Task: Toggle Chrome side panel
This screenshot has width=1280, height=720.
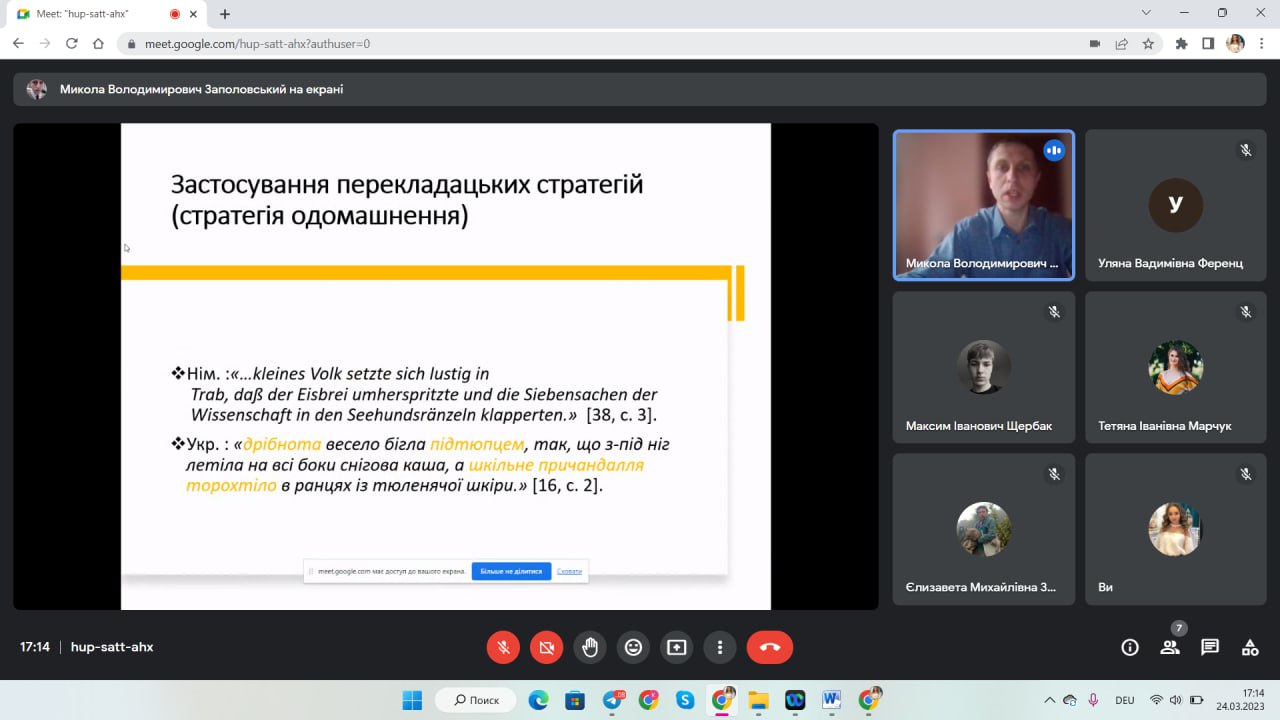Action: tap(1208, 44)
